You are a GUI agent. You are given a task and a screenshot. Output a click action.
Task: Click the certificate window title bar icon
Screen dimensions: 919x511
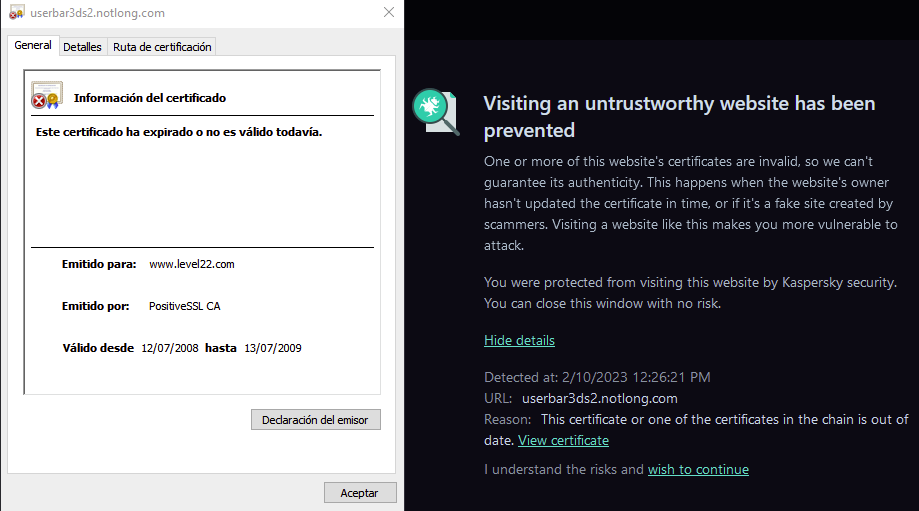pyautogui.click(x=16, y=13)
